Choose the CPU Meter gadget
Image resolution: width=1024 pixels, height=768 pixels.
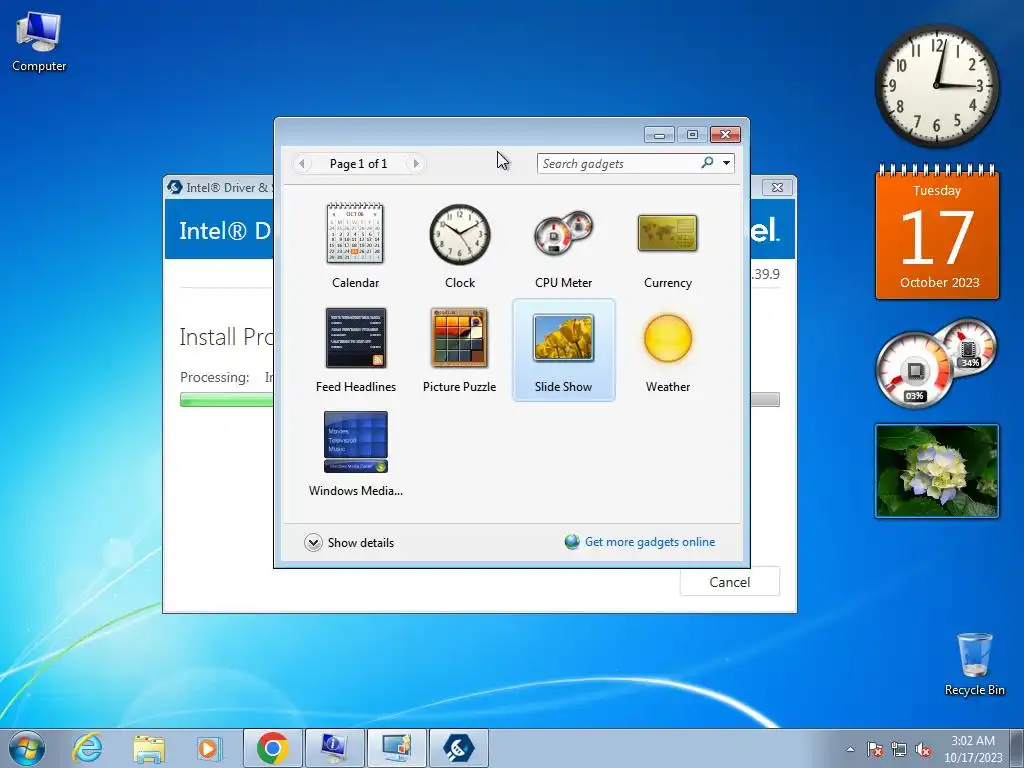click(x=564, y=246)
